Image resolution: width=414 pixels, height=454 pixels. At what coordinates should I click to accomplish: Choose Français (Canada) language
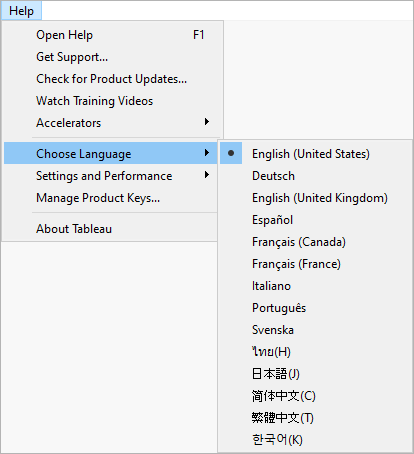315,242
